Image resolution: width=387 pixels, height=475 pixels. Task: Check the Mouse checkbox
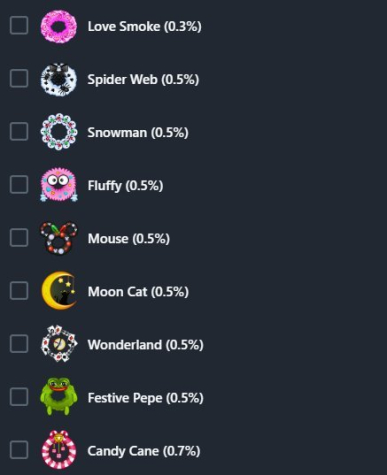tap(19, 237)
